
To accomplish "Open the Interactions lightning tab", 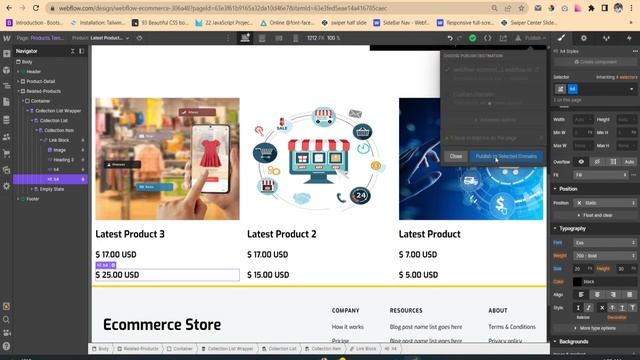I will pyautogui.click(x=629, y=38).
